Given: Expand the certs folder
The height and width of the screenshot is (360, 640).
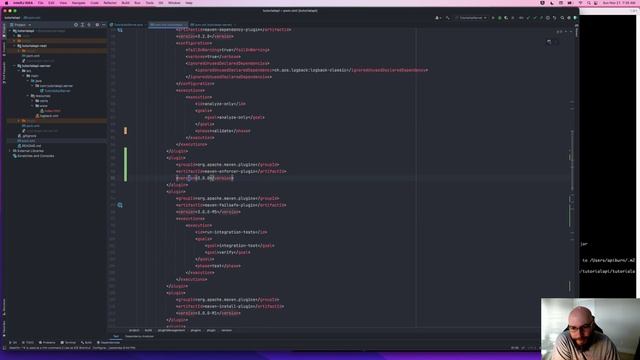Looking at the screenshot, I should coord(33,100).
